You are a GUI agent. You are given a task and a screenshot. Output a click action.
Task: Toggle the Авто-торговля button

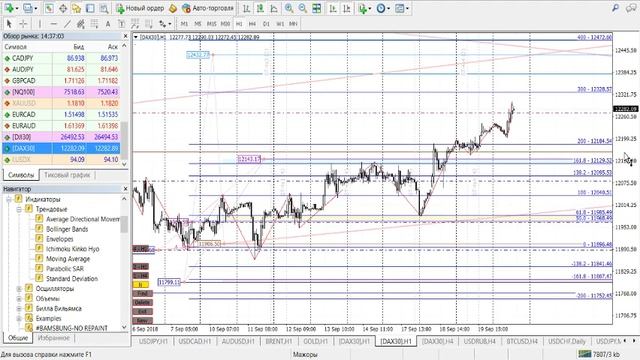208,8
